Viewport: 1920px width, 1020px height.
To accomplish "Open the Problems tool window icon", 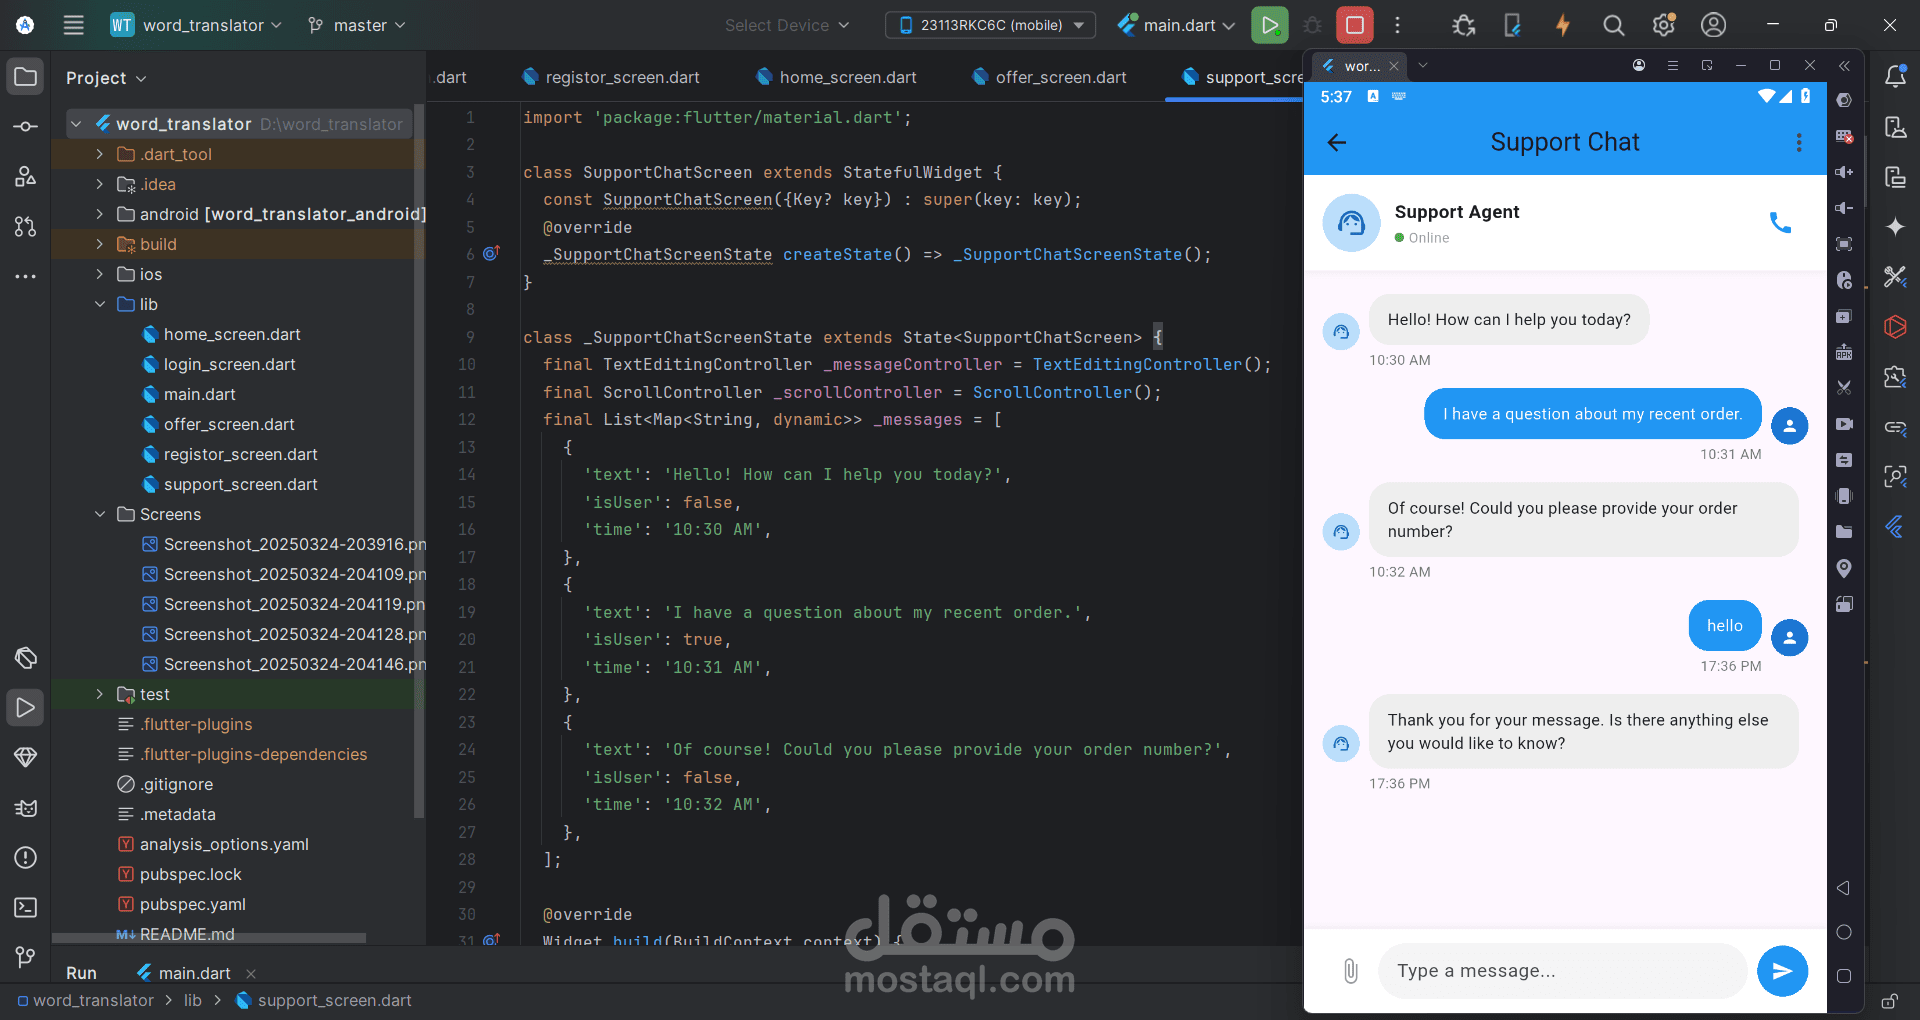I will click(x=26, y=858).
